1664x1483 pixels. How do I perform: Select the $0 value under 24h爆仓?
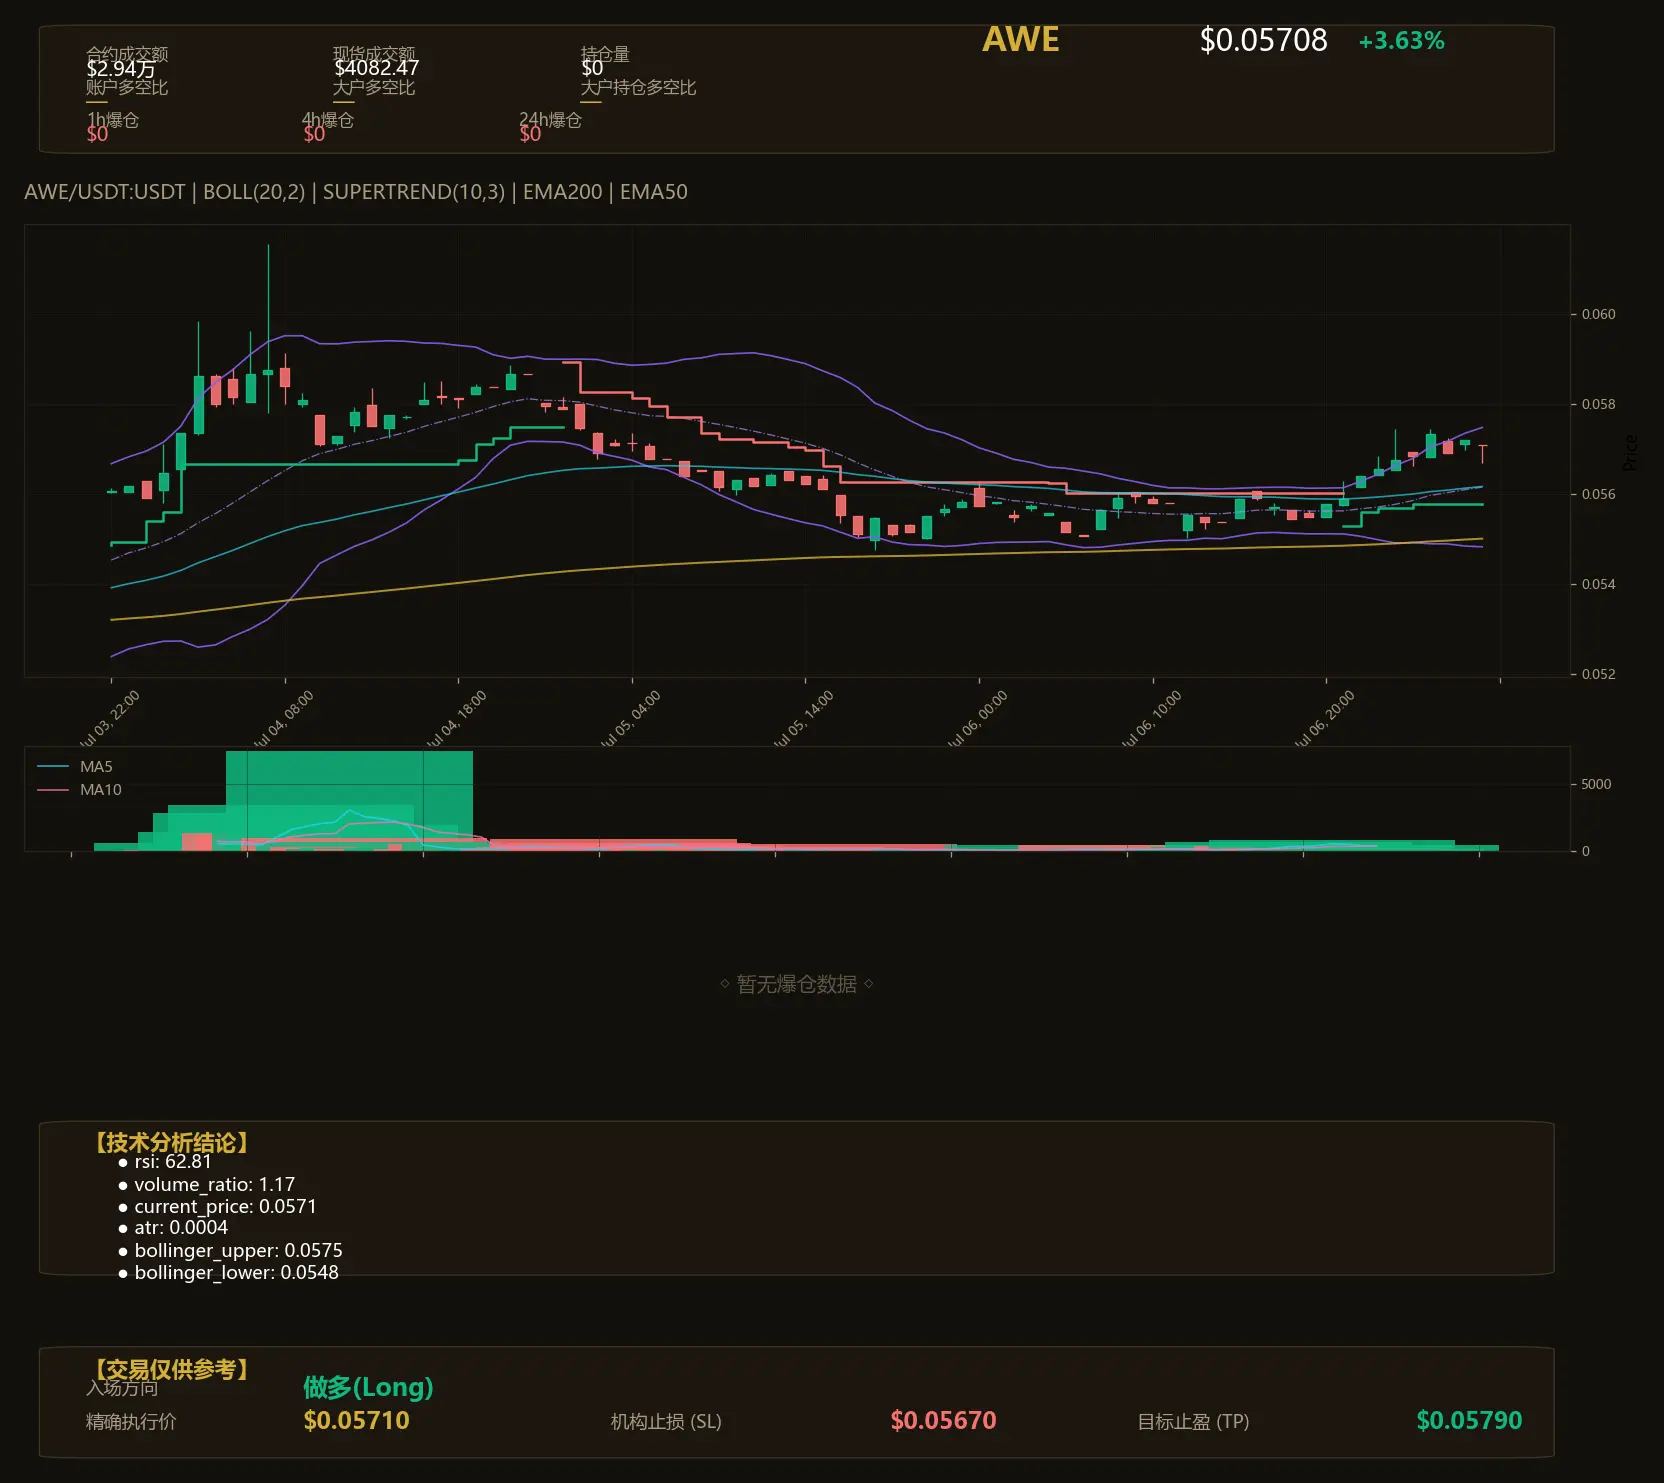coord(530,134)
